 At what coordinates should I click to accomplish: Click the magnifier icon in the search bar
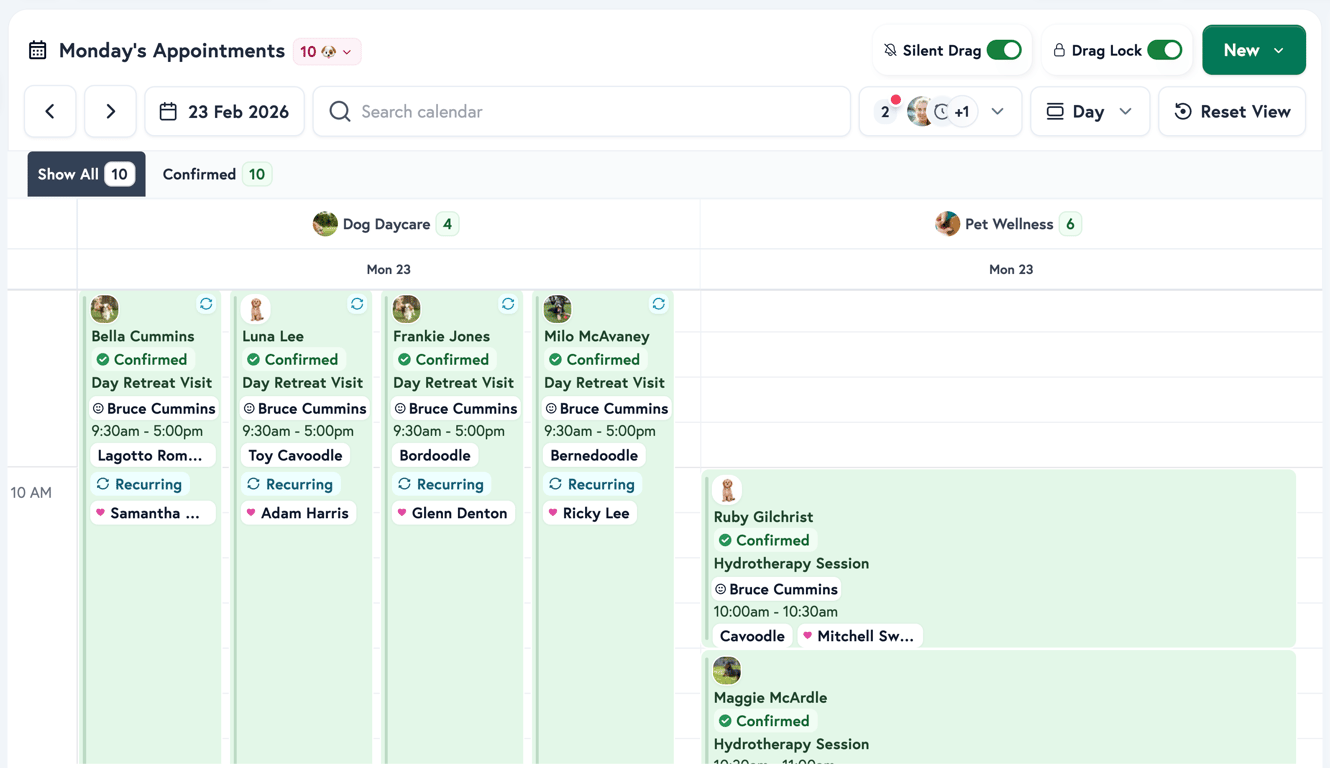click(339, 111)
